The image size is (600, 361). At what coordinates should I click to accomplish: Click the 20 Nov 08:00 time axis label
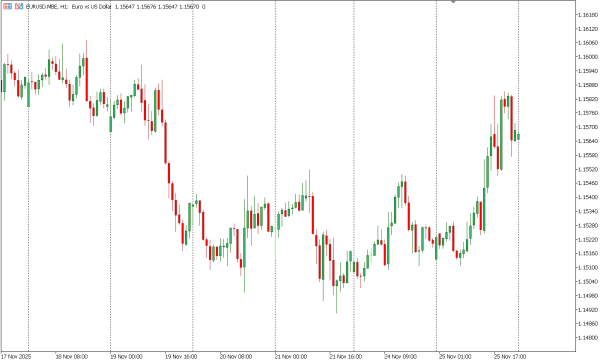(x=236, y=356)
